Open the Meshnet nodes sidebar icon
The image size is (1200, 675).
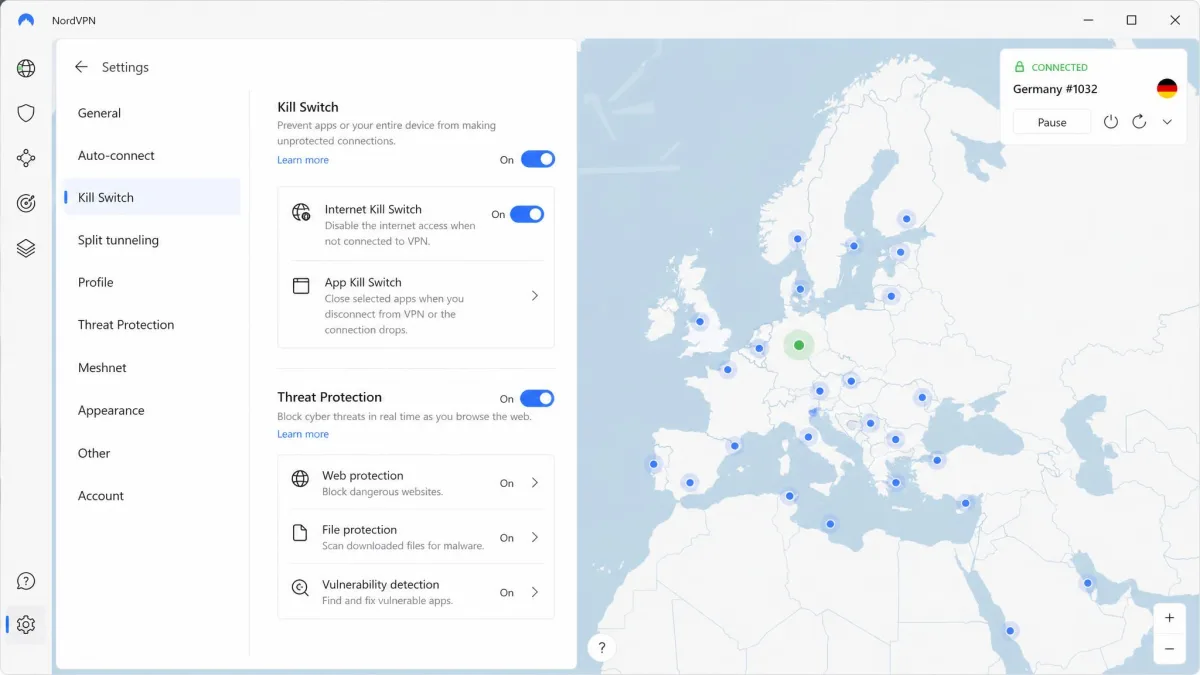click(26, 158)
